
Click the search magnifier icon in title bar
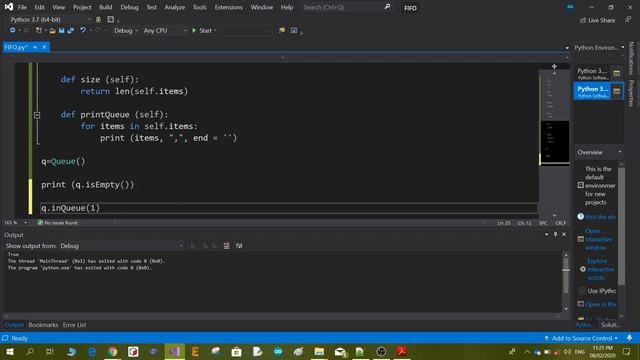pyautogui.click(x=387, y=7)
